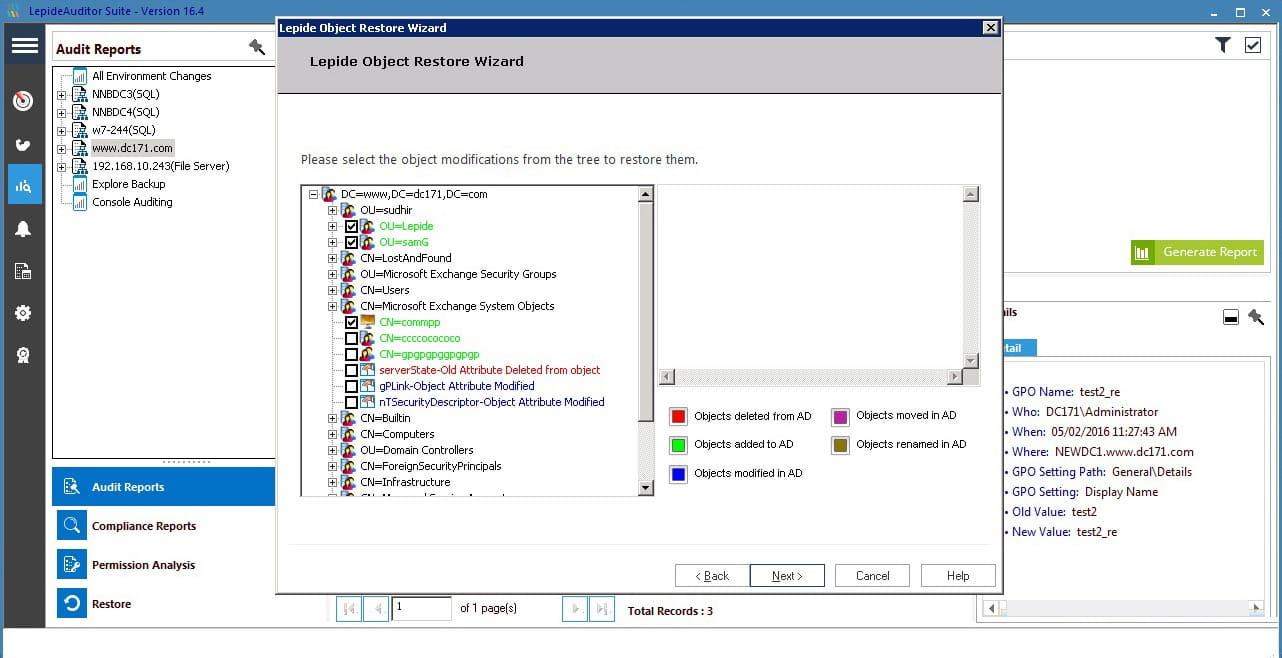Expand the CN=Builtin tree node
Screen dimensions: 1282x658
(333, 419)
